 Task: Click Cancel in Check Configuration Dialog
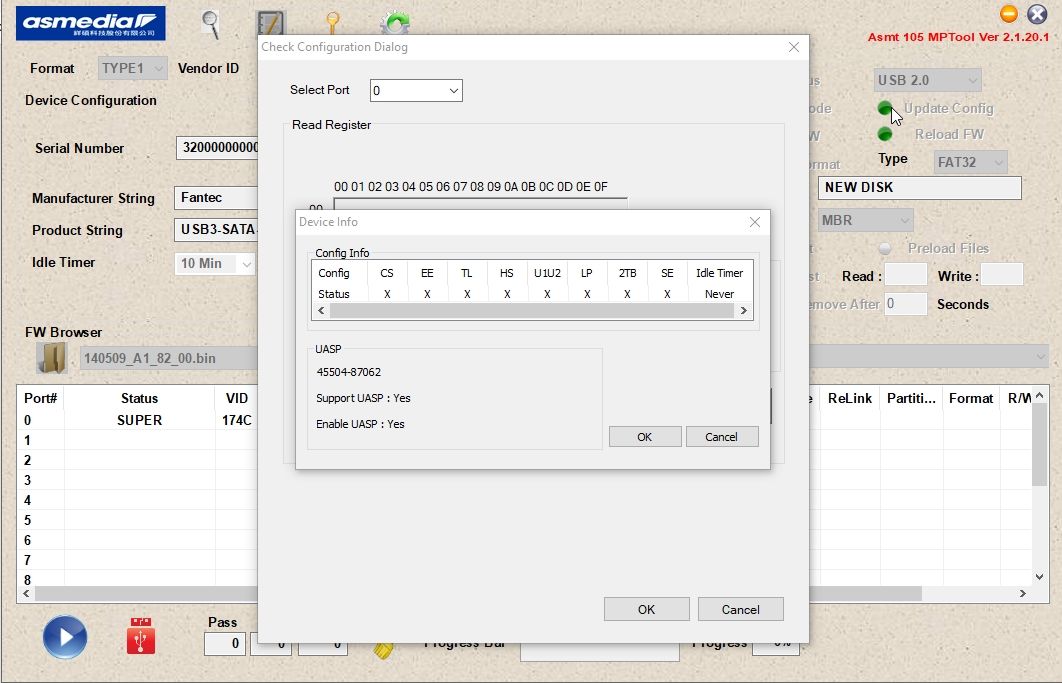tap(741, 609)
